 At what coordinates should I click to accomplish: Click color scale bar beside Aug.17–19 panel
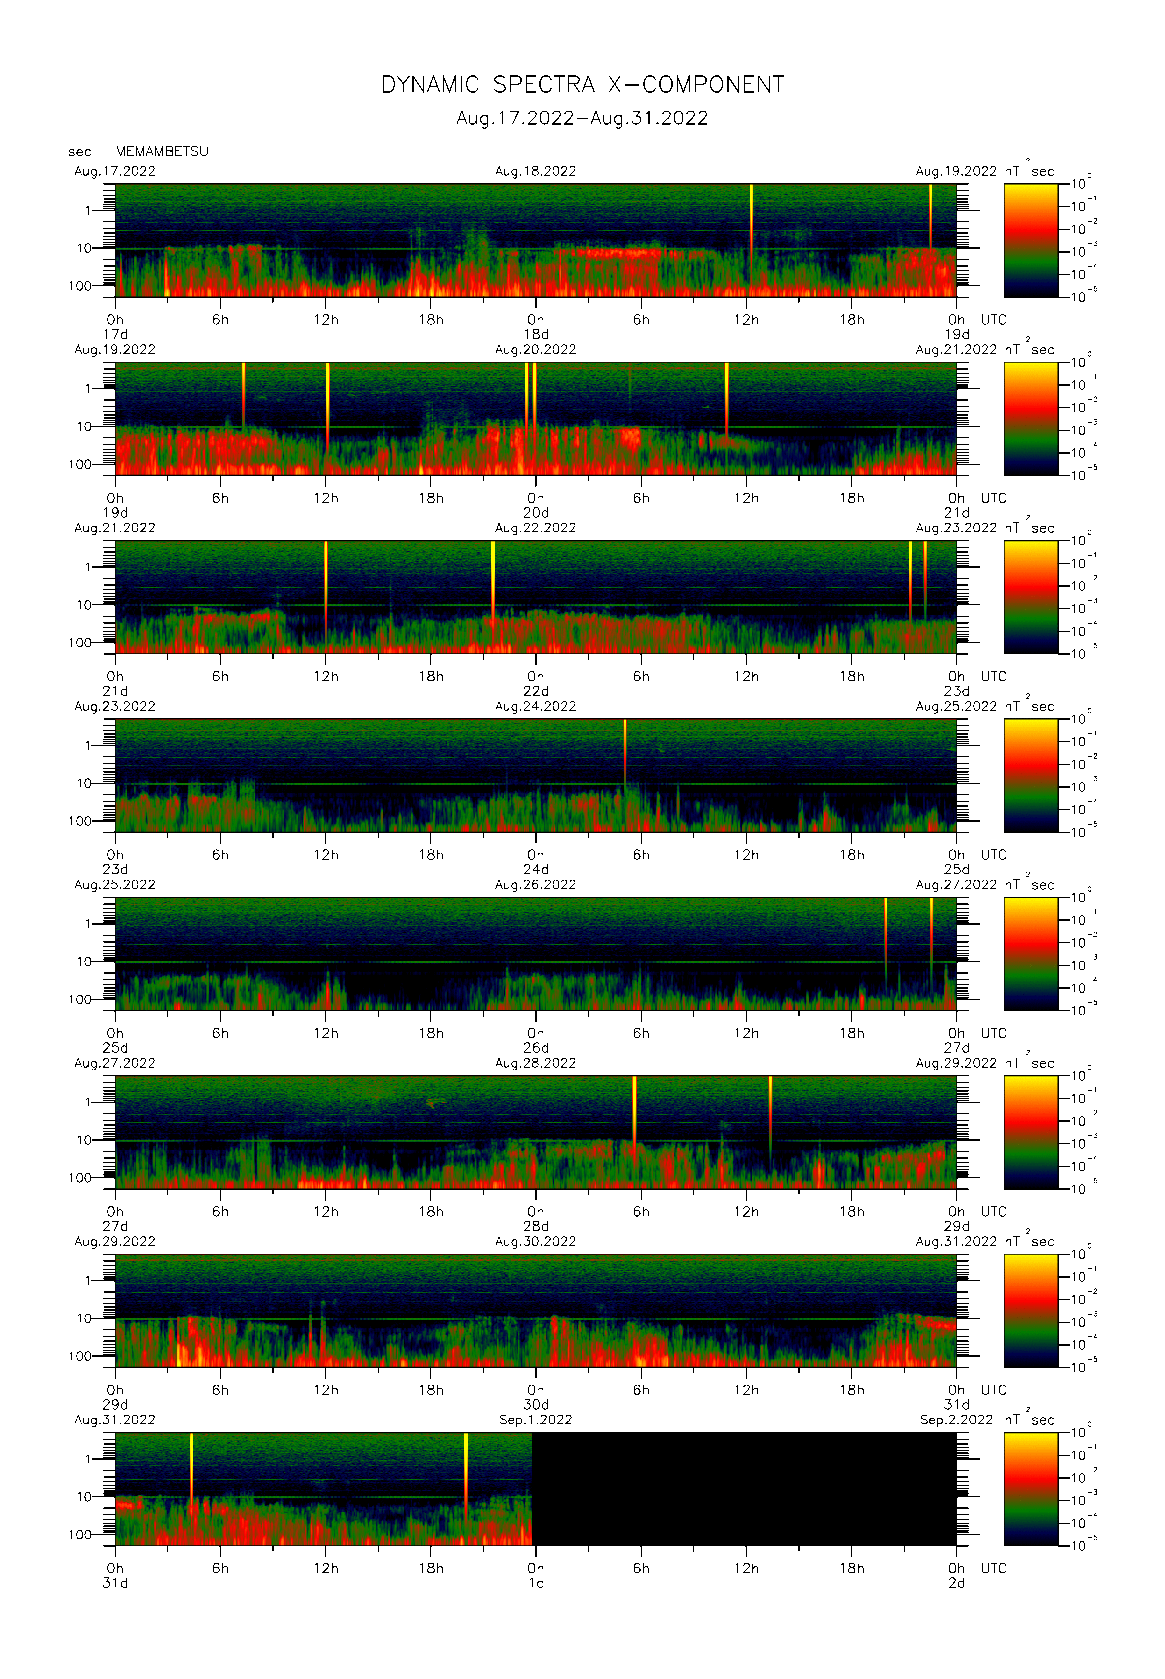(x=1031, y=240)
